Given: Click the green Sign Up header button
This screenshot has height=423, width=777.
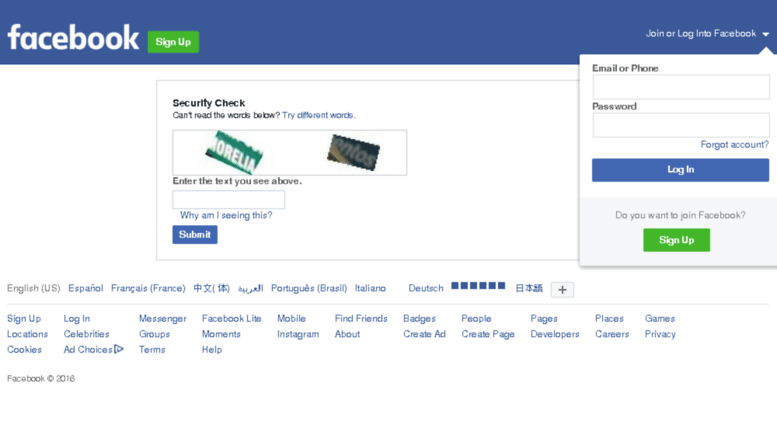Looking at the screenshot, I should tap(173, 42).
